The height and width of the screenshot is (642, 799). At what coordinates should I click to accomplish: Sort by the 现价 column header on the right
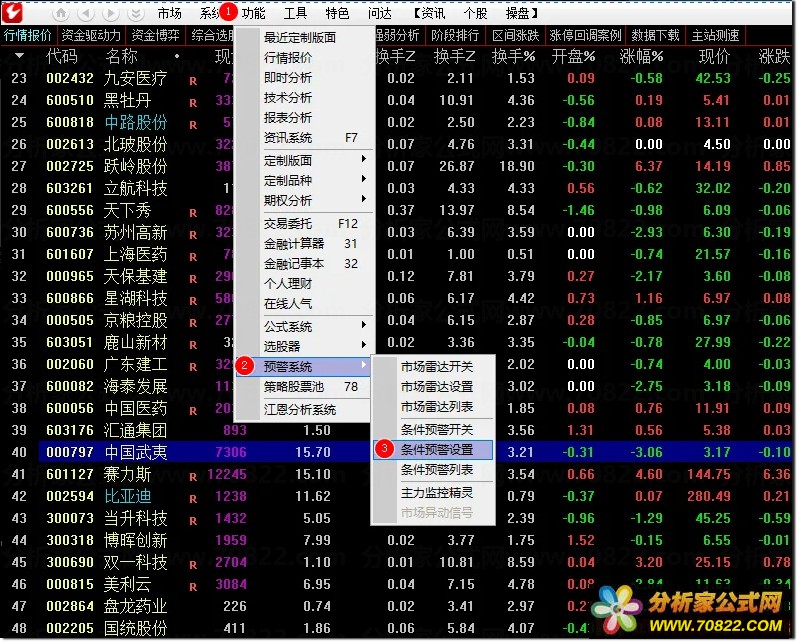[x=714, y=56]
